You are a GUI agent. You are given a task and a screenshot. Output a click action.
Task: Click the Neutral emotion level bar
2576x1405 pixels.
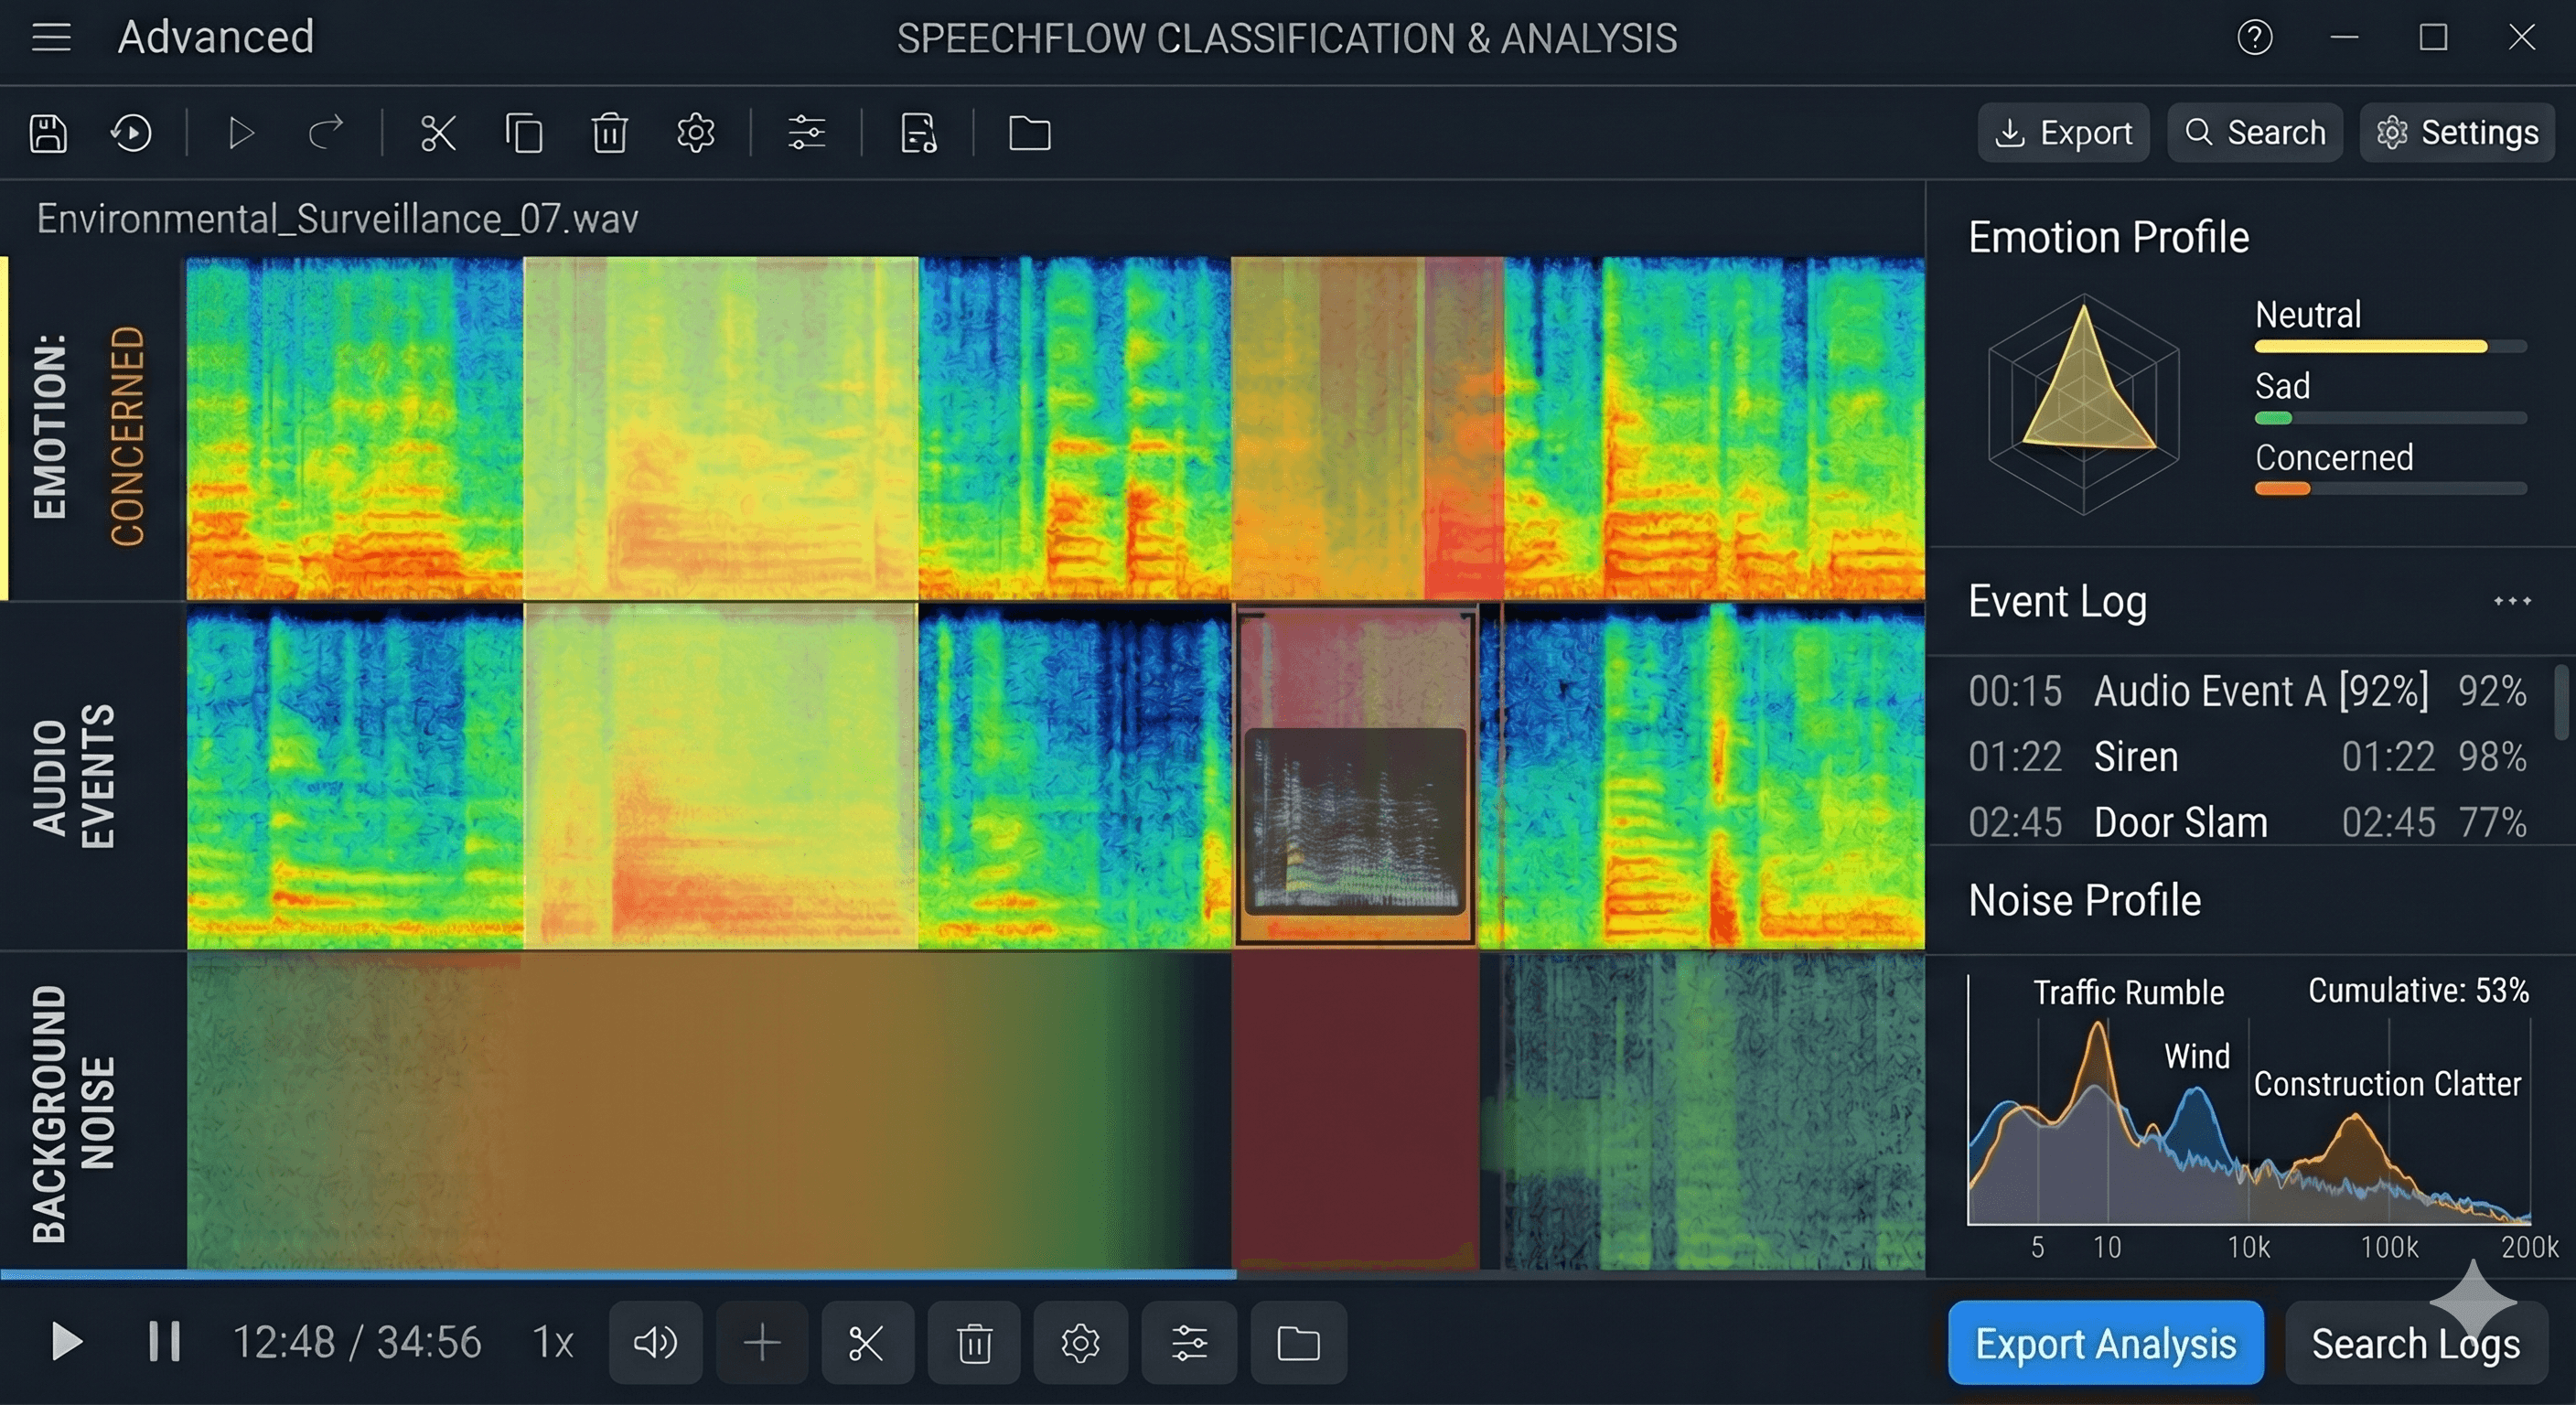click(x=2390, y=347)
